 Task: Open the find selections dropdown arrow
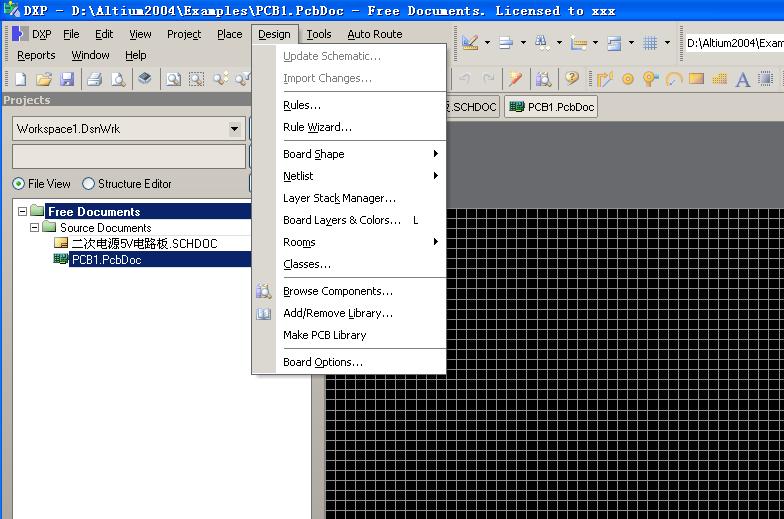coord(560,42)
